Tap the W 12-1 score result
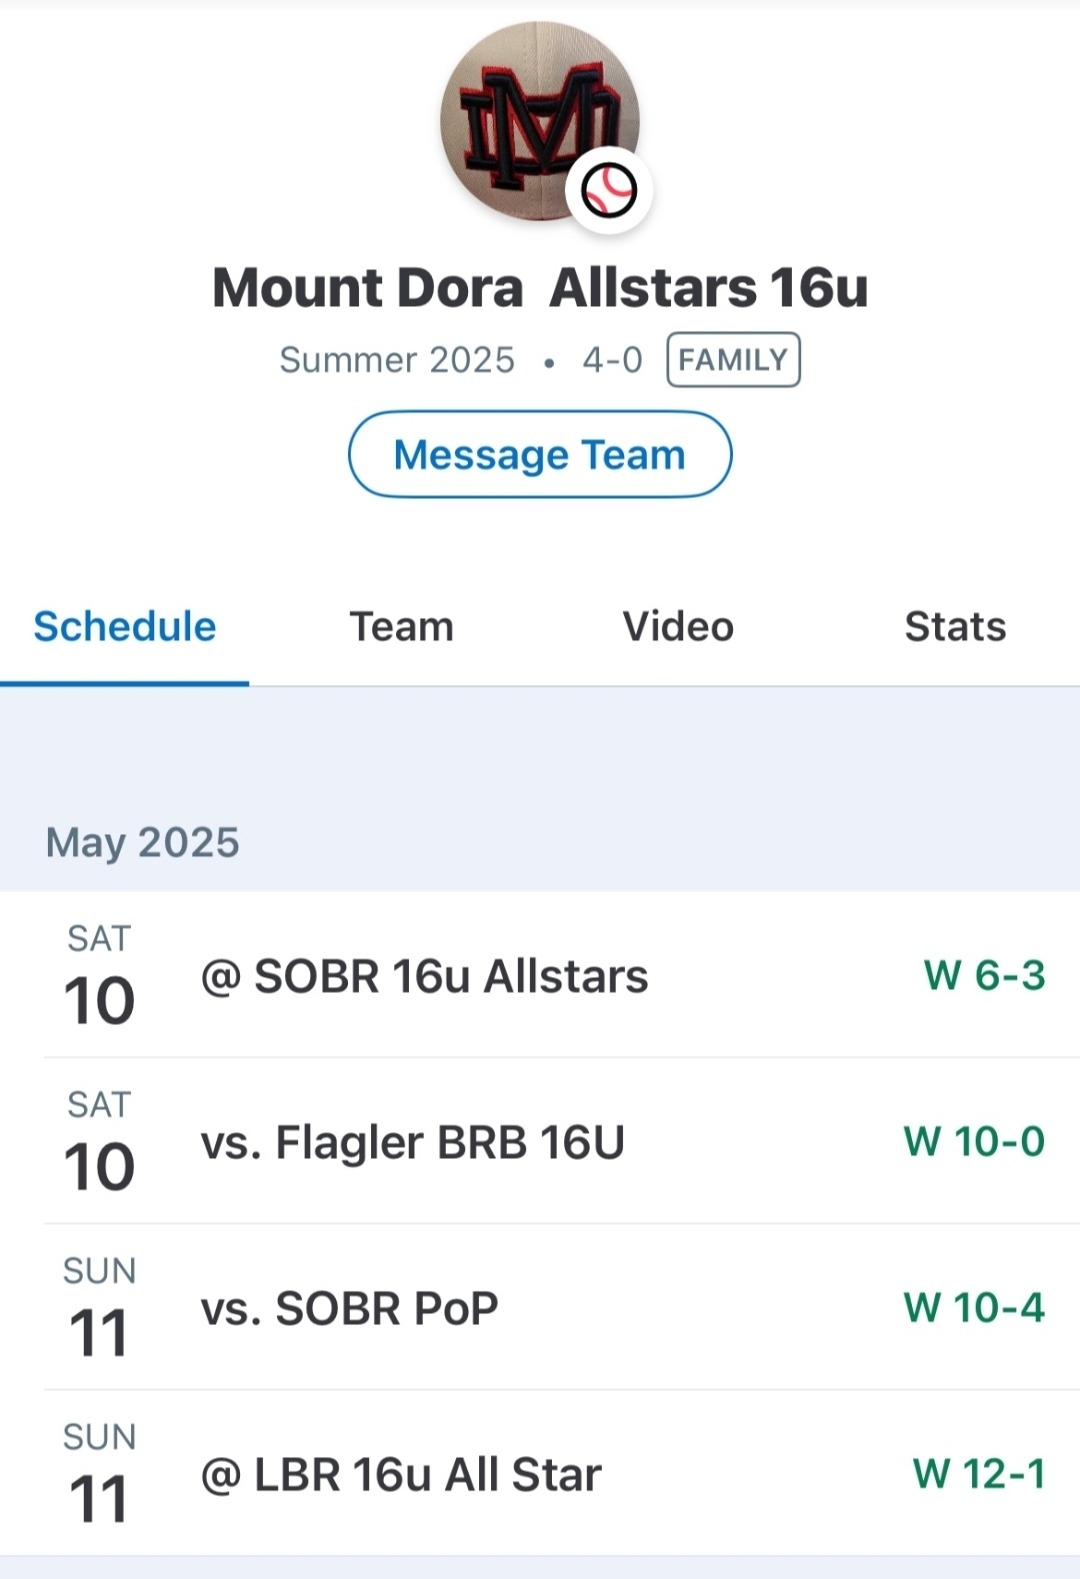Viewport: 1080px width, 1579px height. [979, 1473]
